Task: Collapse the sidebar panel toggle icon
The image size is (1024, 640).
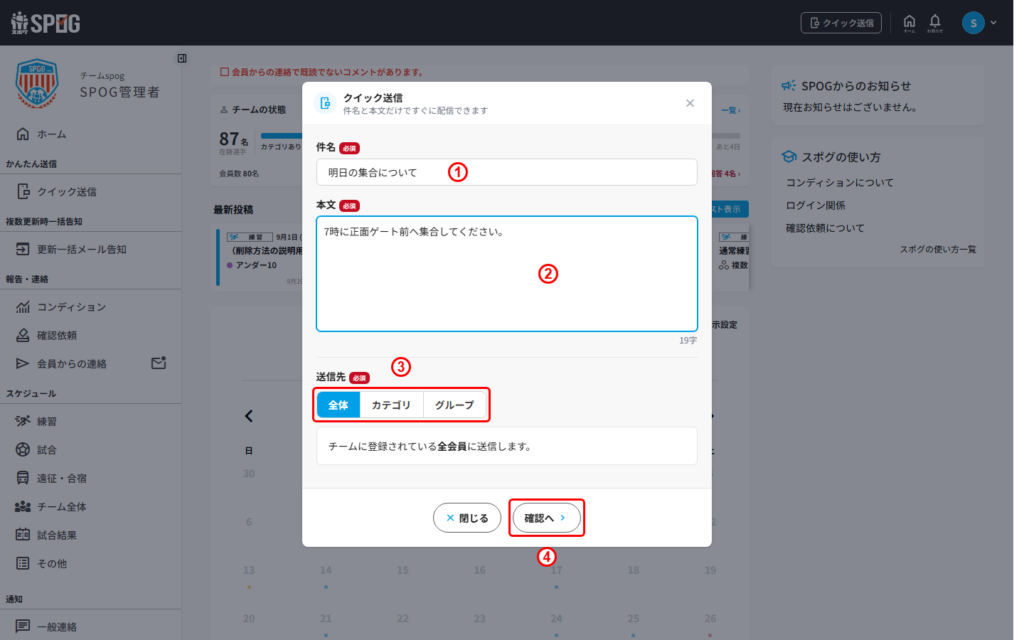Action: (182, 58)
